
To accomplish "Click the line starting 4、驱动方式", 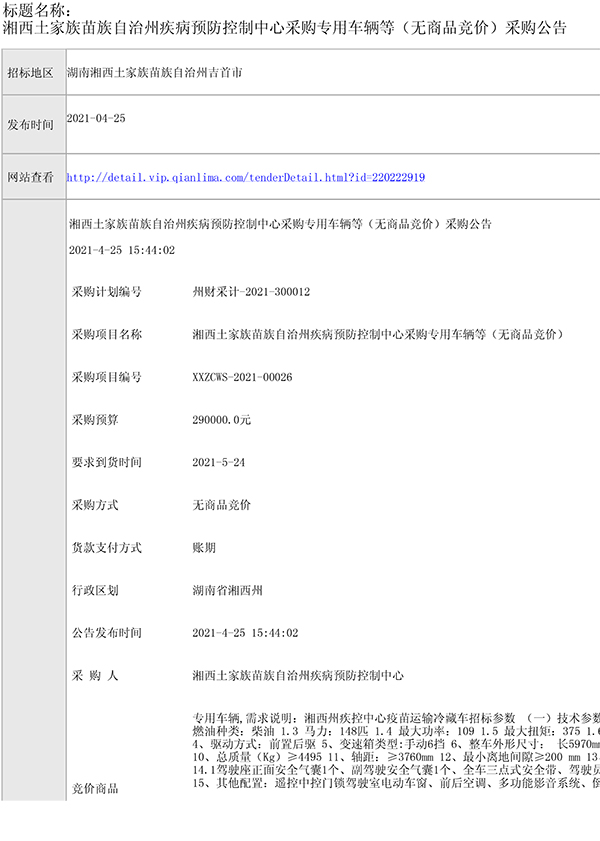I will click(x=396, y=744).
